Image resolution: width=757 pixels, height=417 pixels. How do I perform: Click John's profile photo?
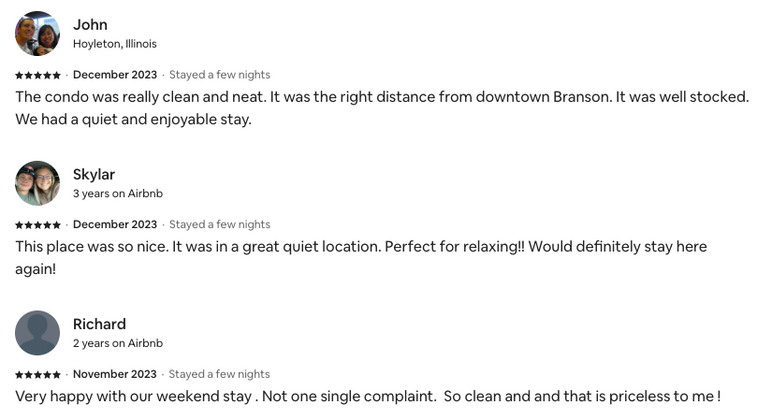[37, 33]
